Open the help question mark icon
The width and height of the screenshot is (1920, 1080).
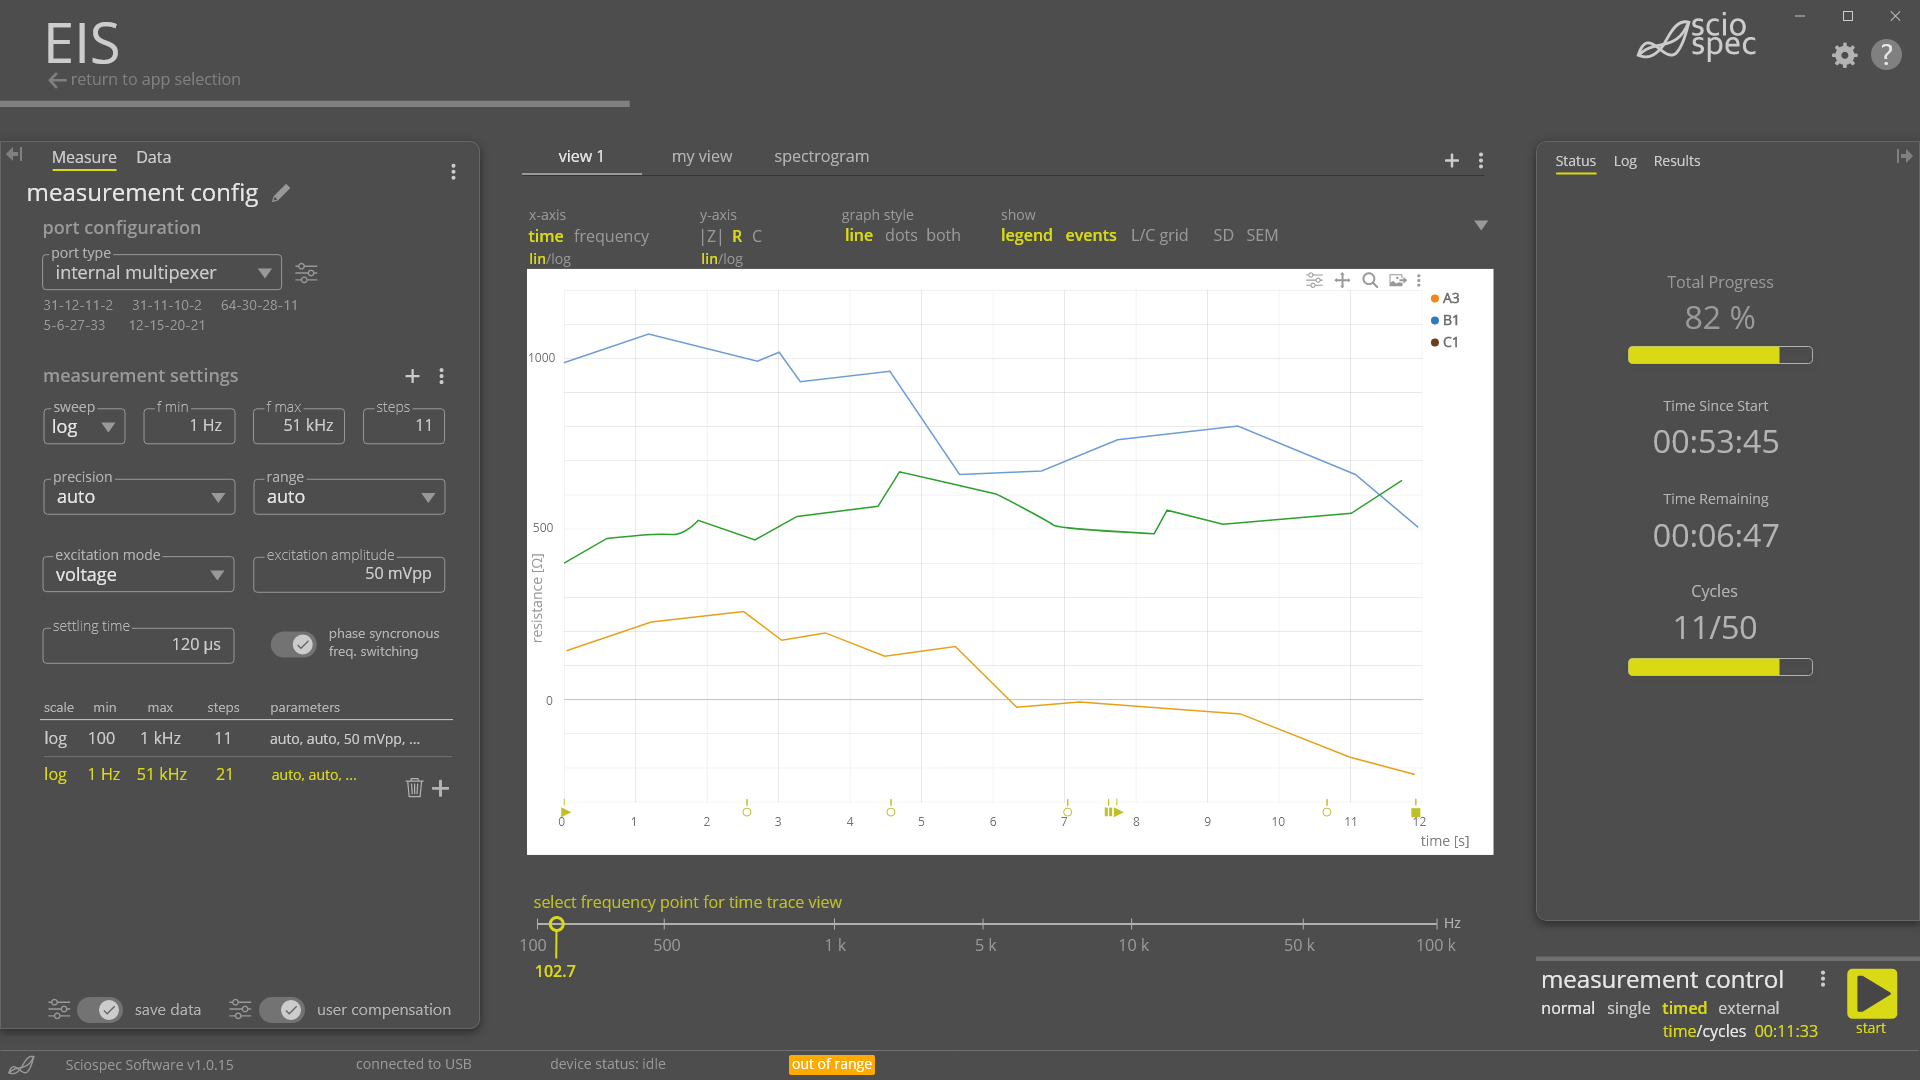tap(1886, 55)
